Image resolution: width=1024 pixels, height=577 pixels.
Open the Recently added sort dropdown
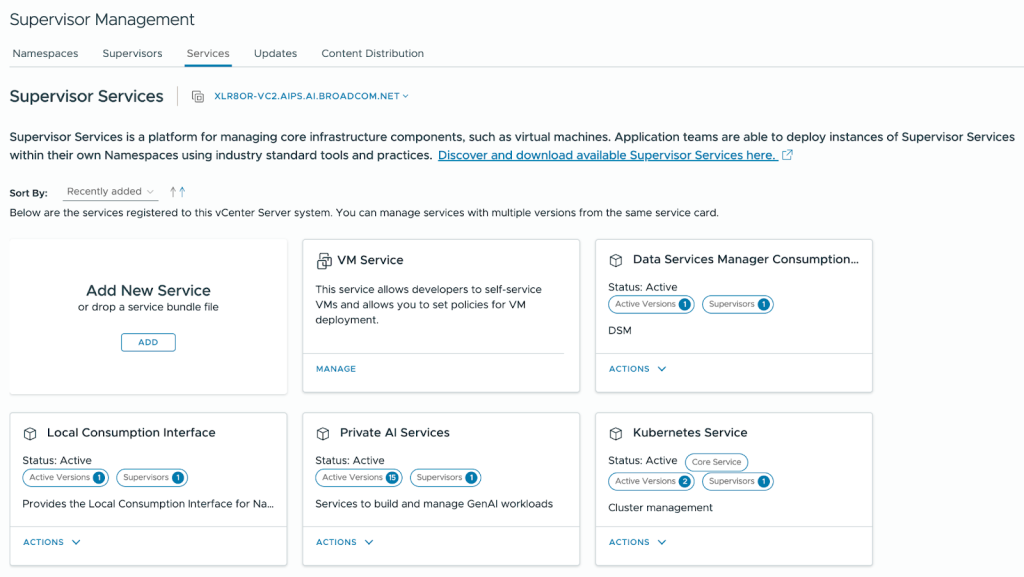point(110,192)
